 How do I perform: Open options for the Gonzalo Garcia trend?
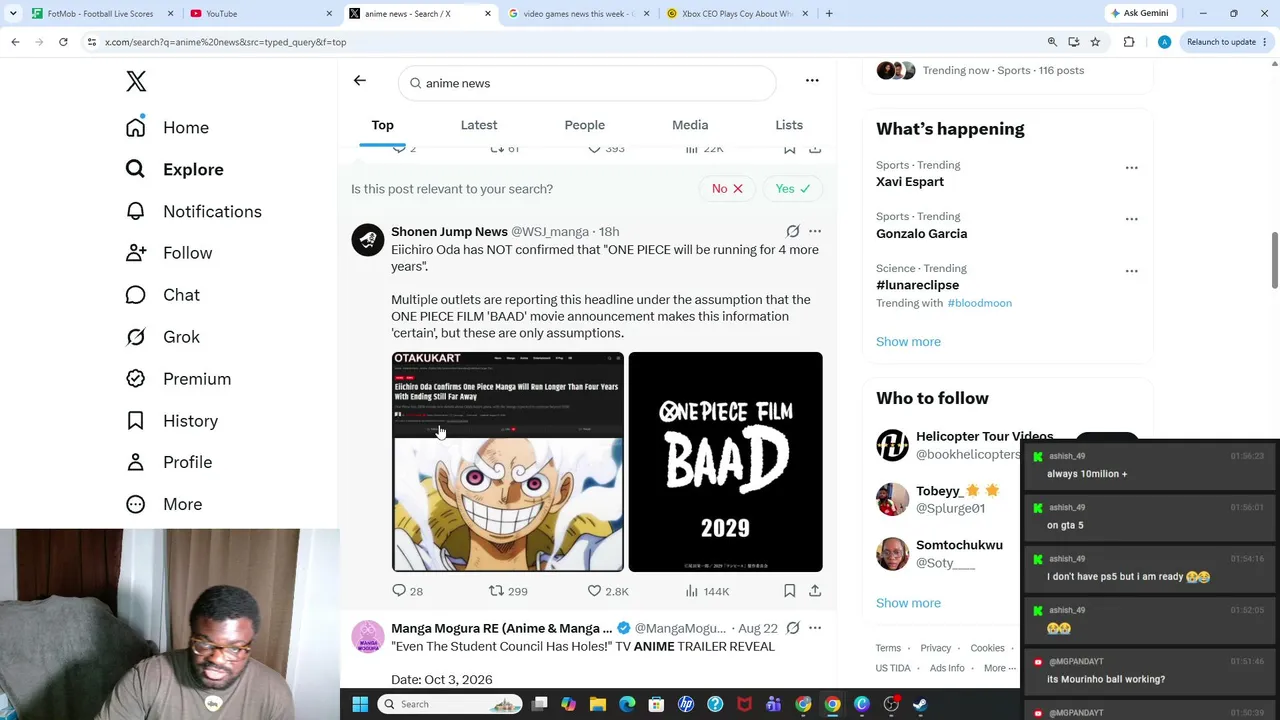(x=1131, y=218)
